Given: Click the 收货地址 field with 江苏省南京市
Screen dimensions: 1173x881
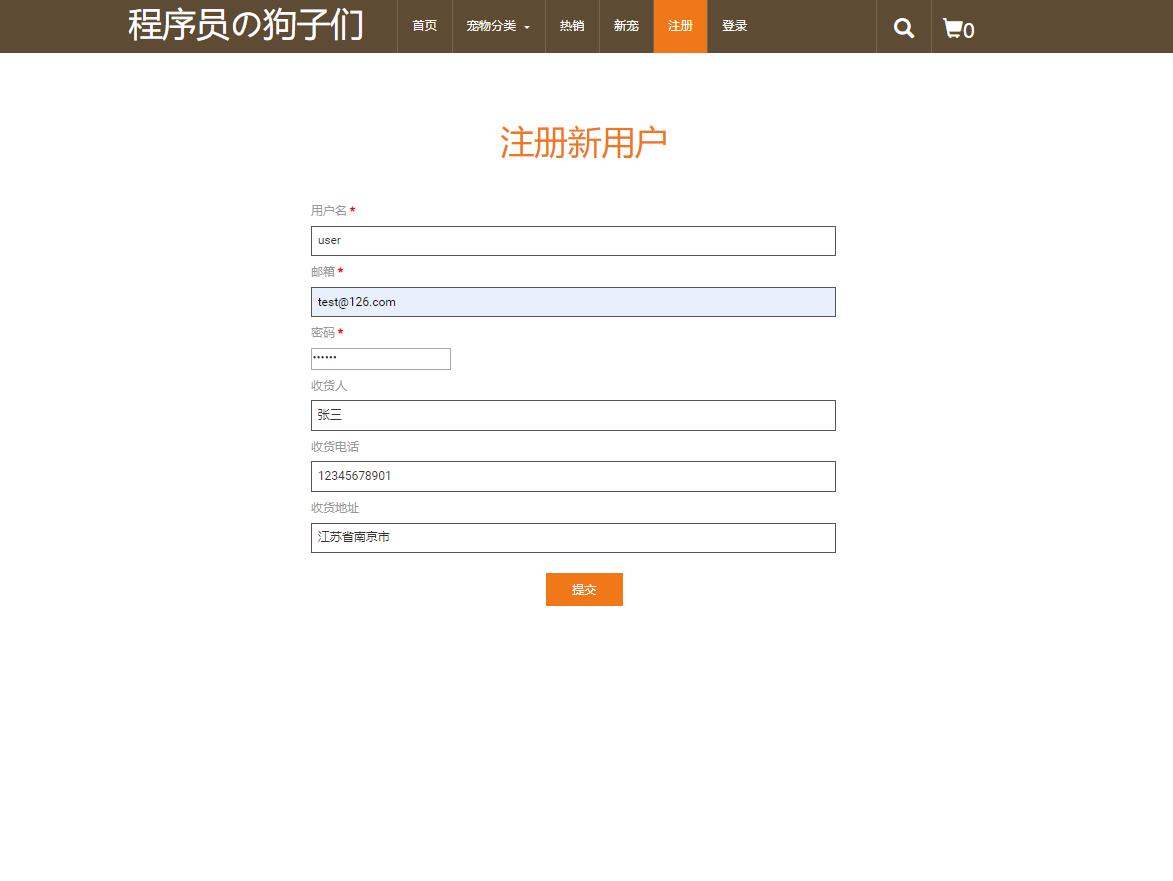Looking at the screenshot, I should 573,537.
